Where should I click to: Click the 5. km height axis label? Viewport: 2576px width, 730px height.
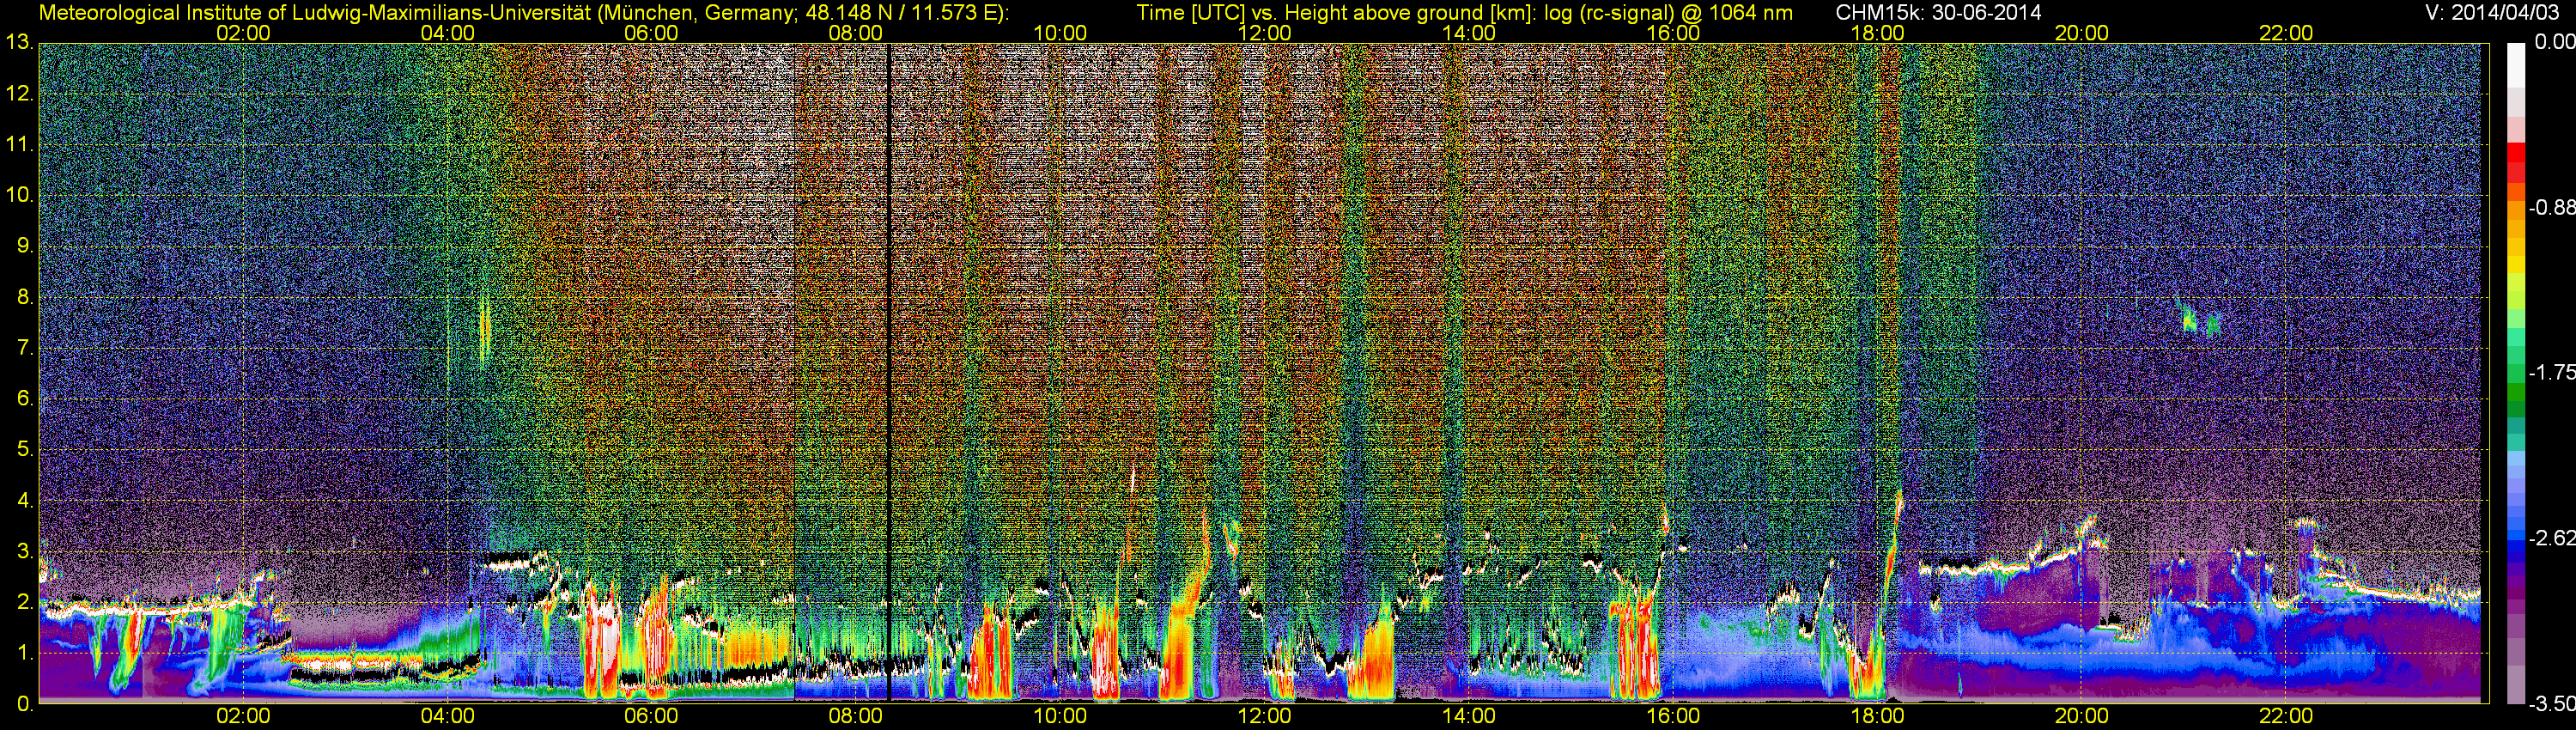click(x=24, y=450)
